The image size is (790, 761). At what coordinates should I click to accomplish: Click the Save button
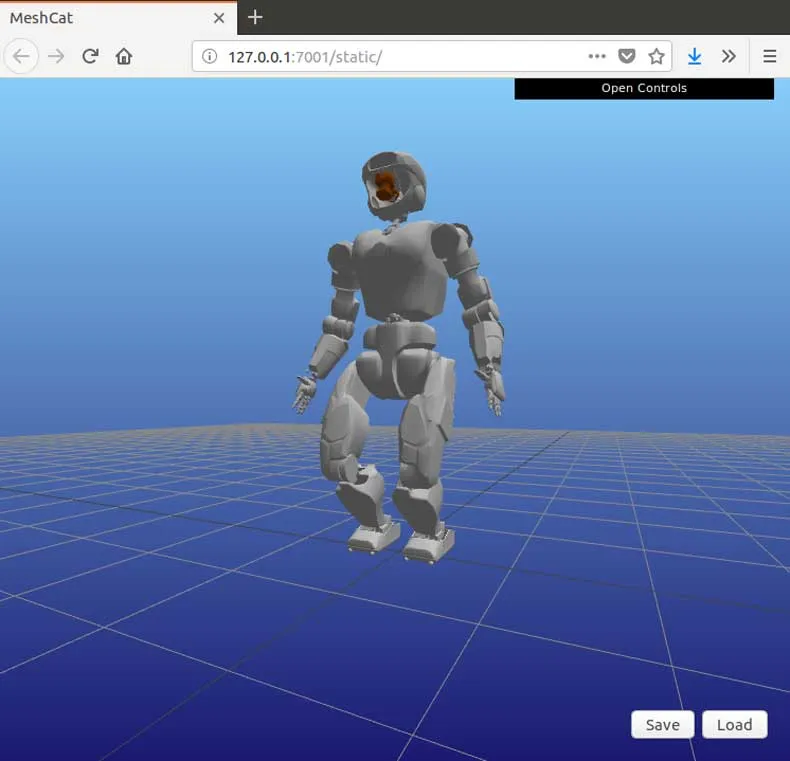[663, 725]
